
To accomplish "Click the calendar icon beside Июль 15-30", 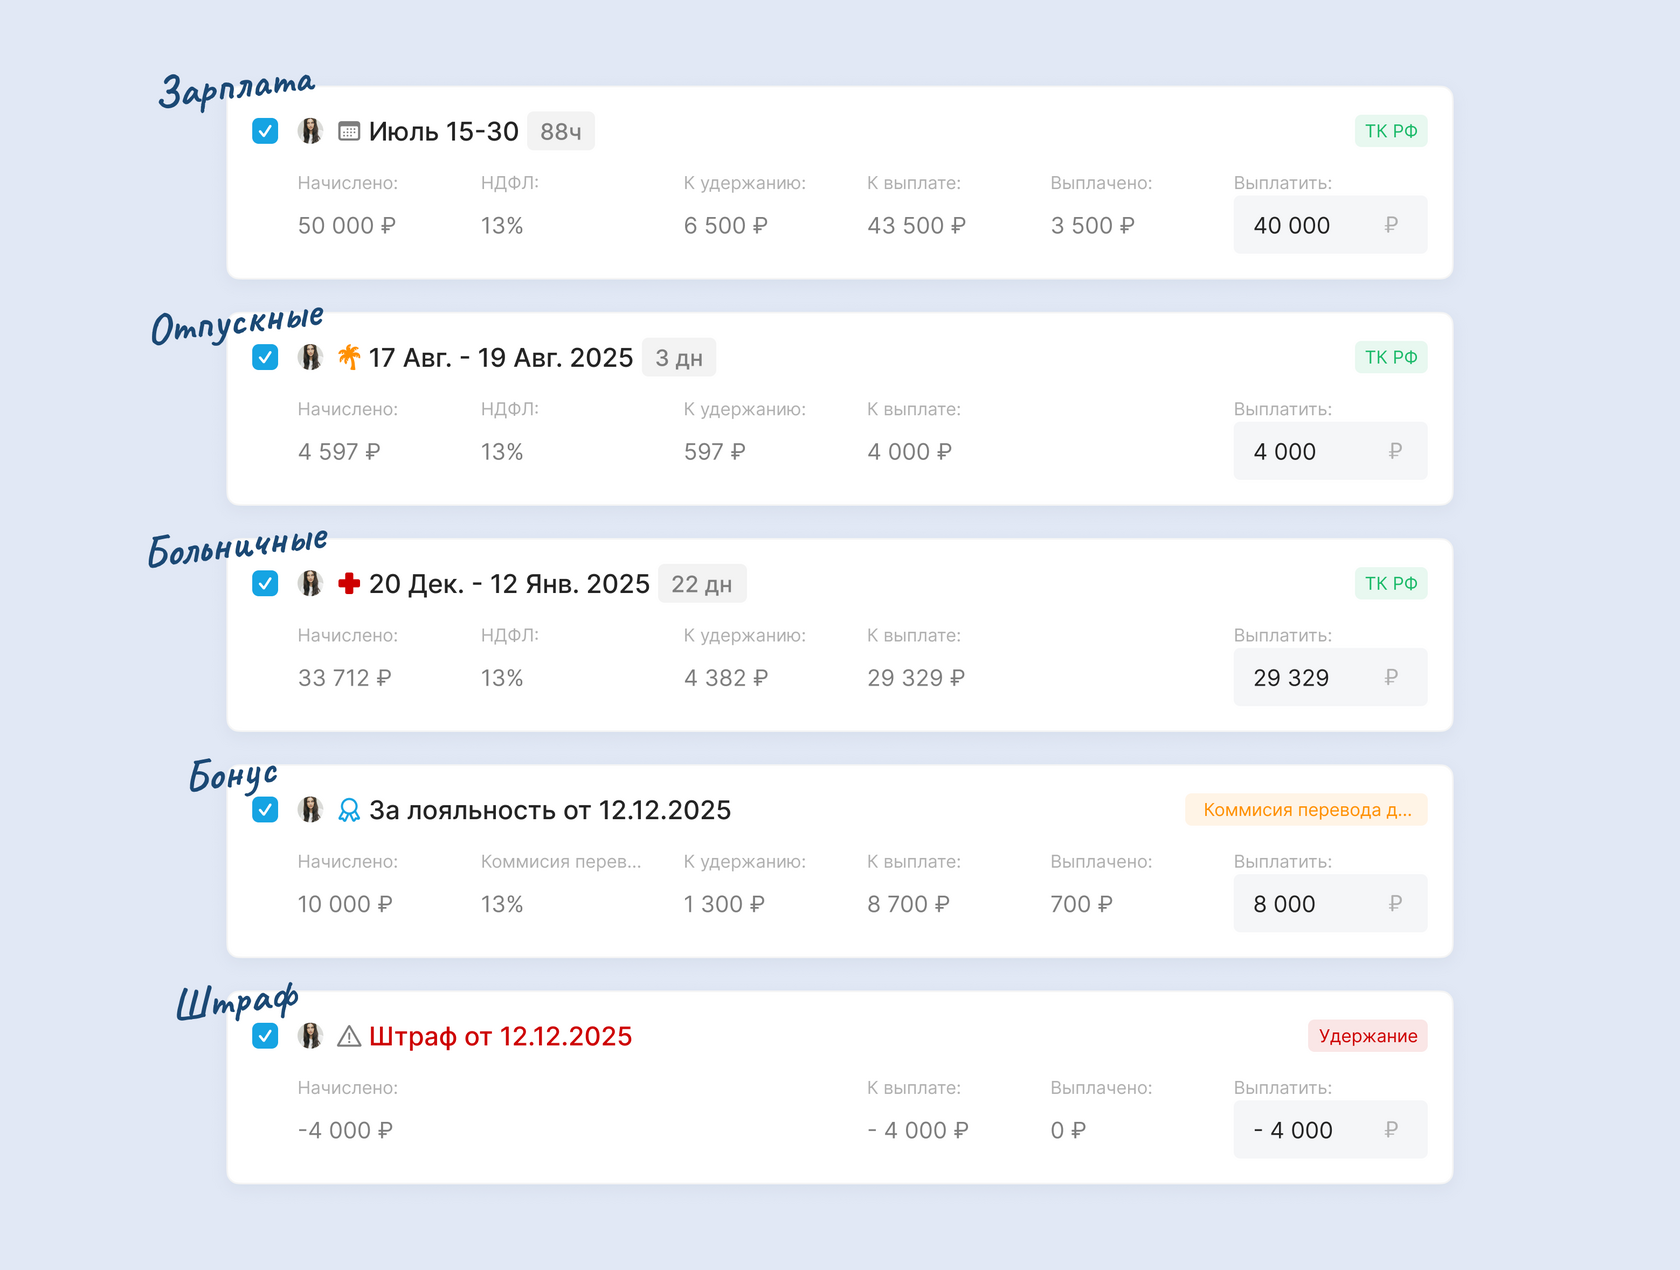I will click(349, 131).
